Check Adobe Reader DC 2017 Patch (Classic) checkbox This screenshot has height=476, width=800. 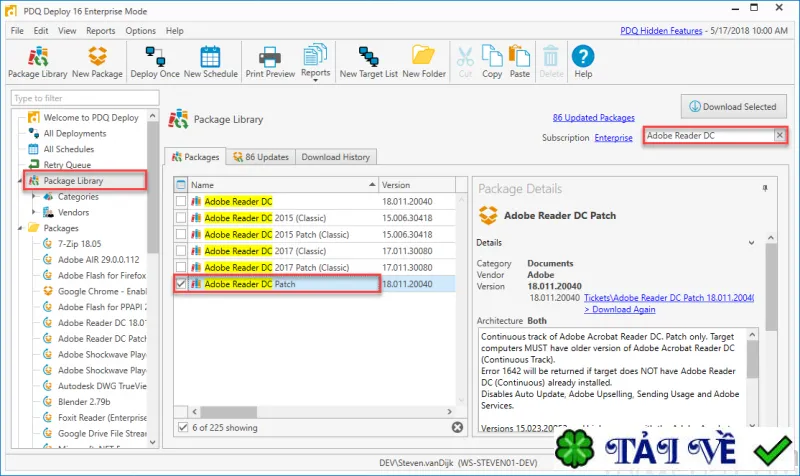click(x=181, y=267)
